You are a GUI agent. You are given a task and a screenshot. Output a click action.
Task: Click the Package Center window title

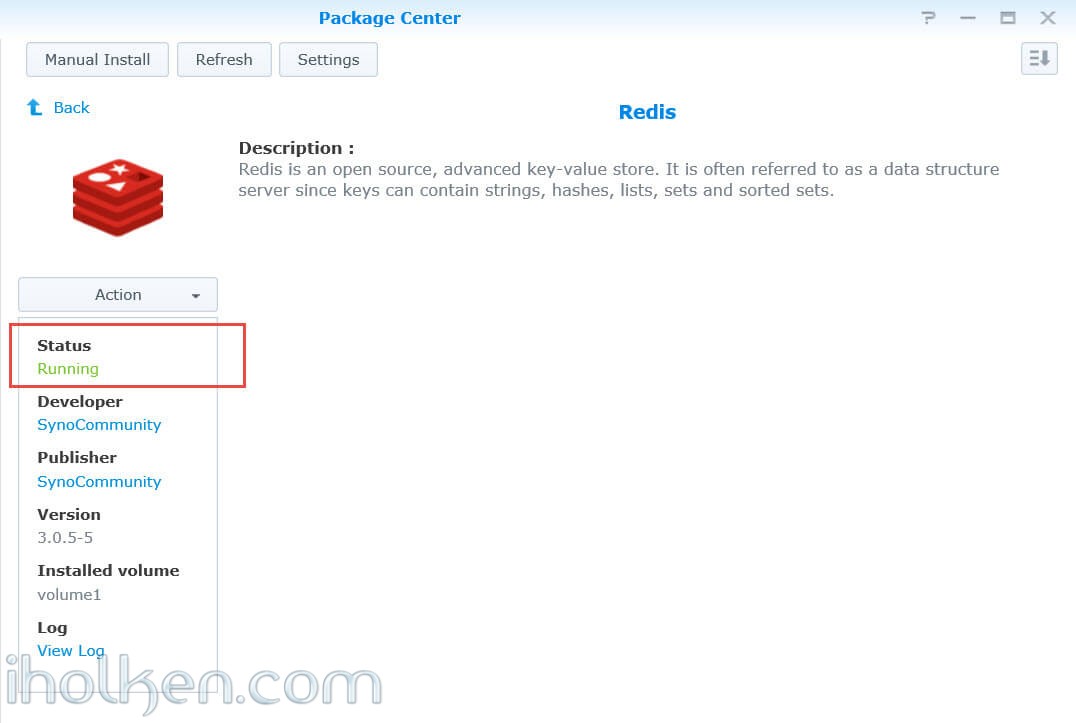coord(389,18)
